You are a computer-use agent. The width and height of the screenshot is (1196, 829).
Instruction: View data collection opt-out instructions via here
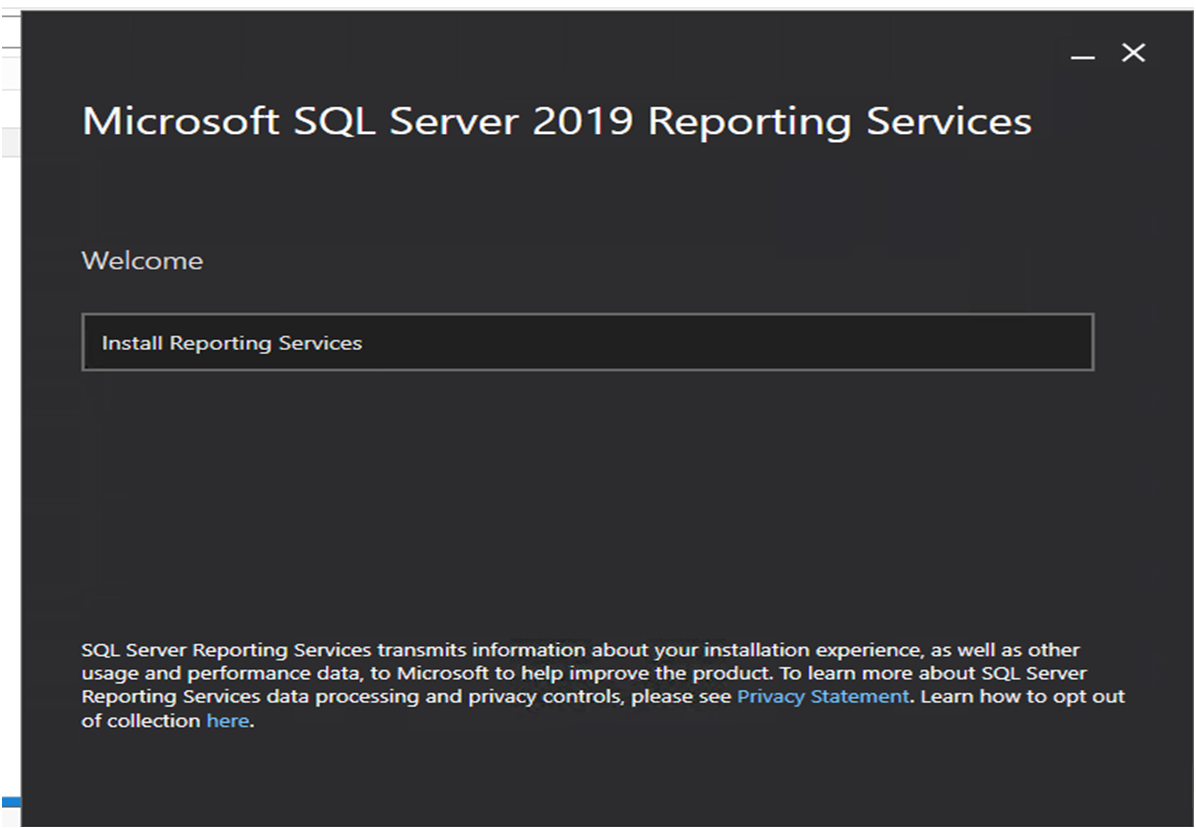coord(227,720)
